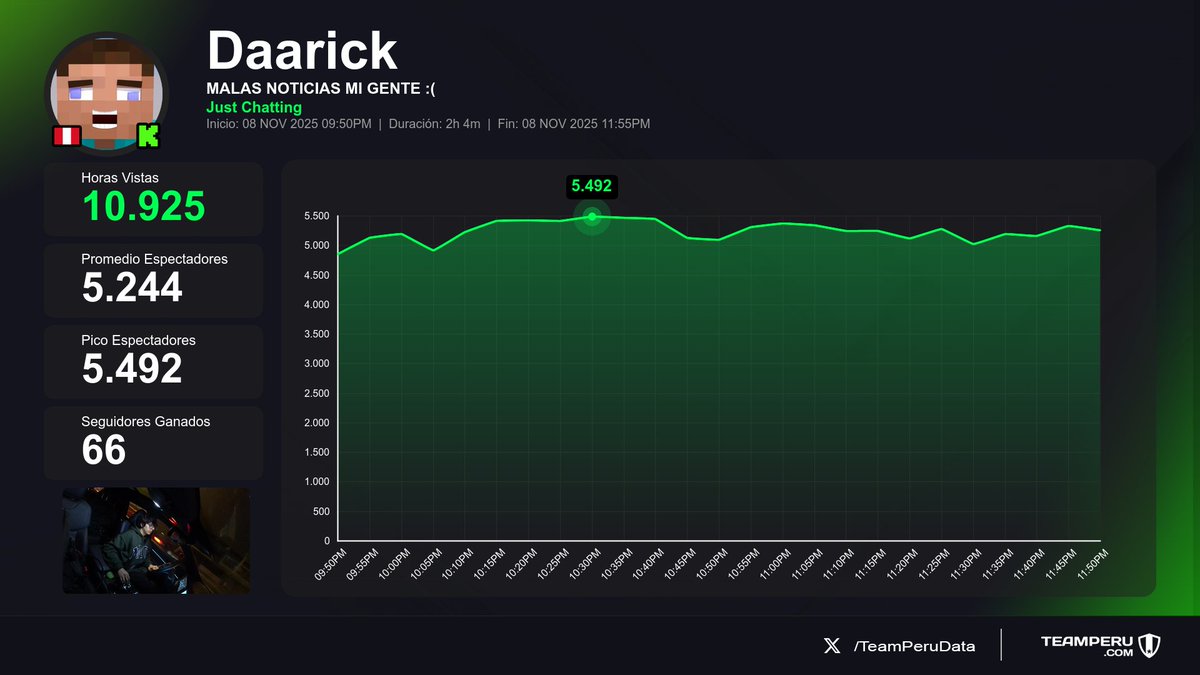1200x675 pixels.
Task: Click the 66 followers gained value
Action: pyautogui.click(x=104, y=450)
